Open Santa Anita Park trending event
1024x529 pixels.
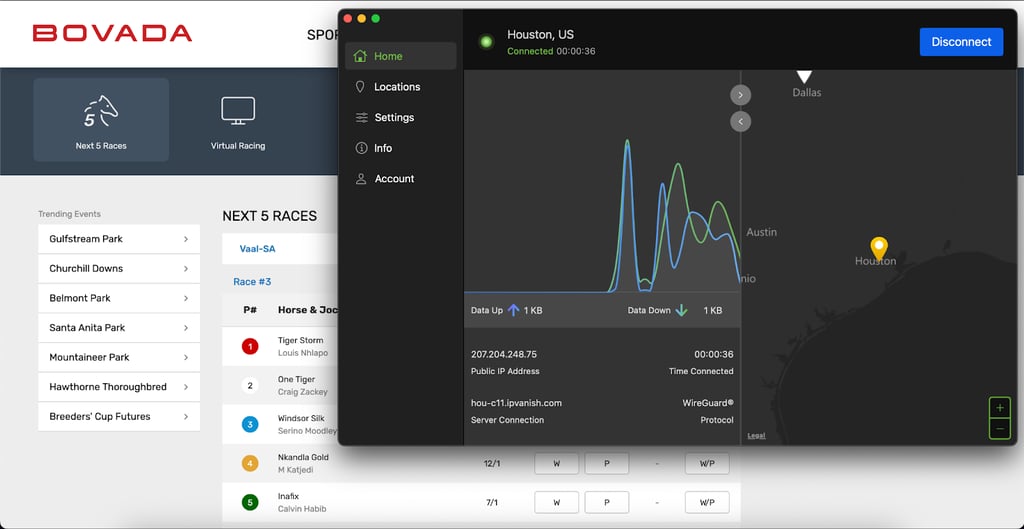click(119, 328)
